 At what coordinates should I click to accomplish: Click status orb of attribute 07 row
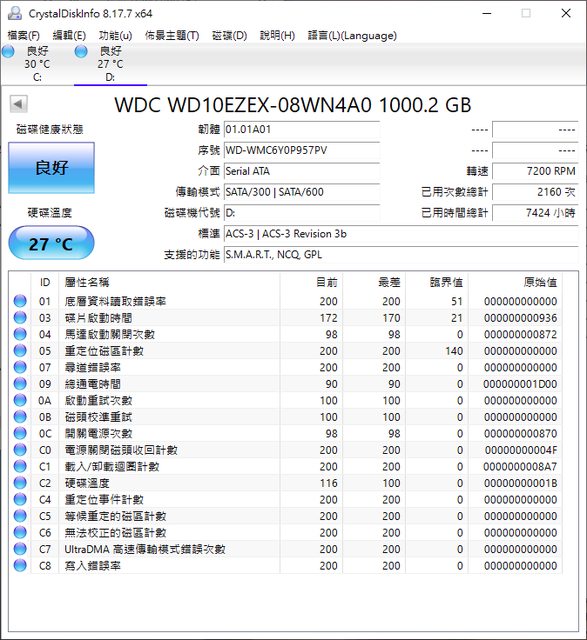tap(20, 367)
